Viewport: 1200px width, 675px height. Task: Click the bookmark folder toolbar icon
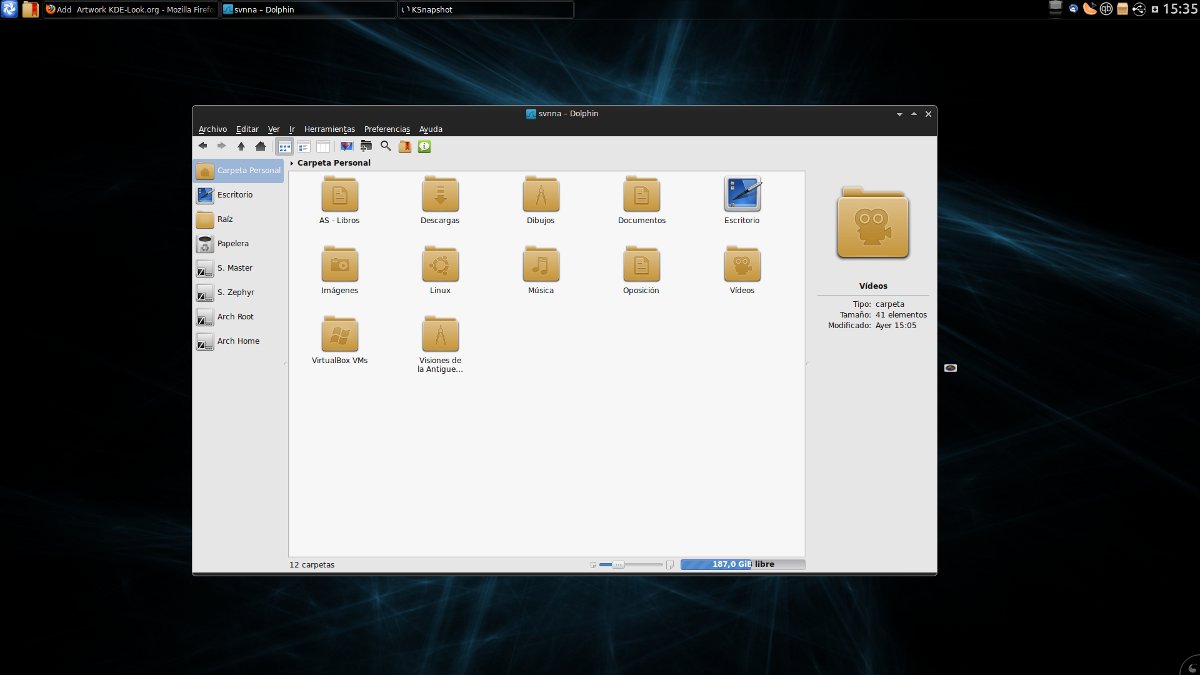[405, 146]
